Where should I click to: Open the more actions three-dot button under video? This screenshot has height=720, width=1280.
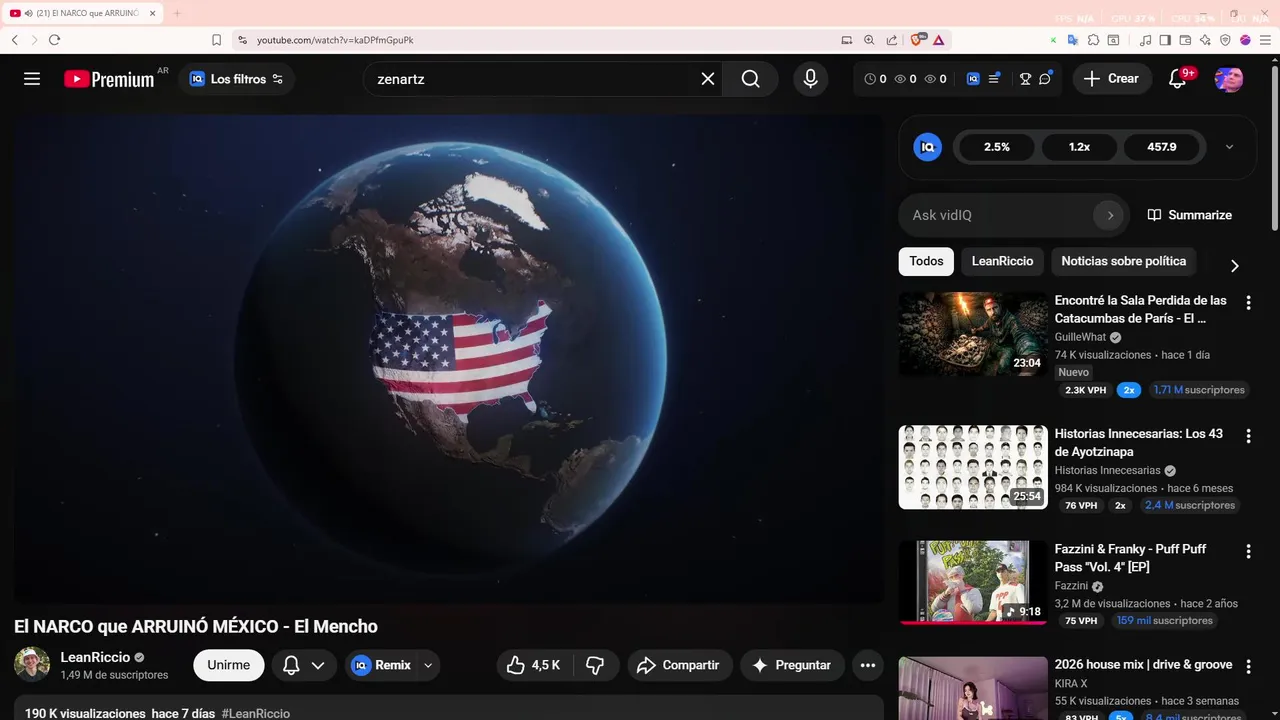pyautogui.click(x=868, y=665)
